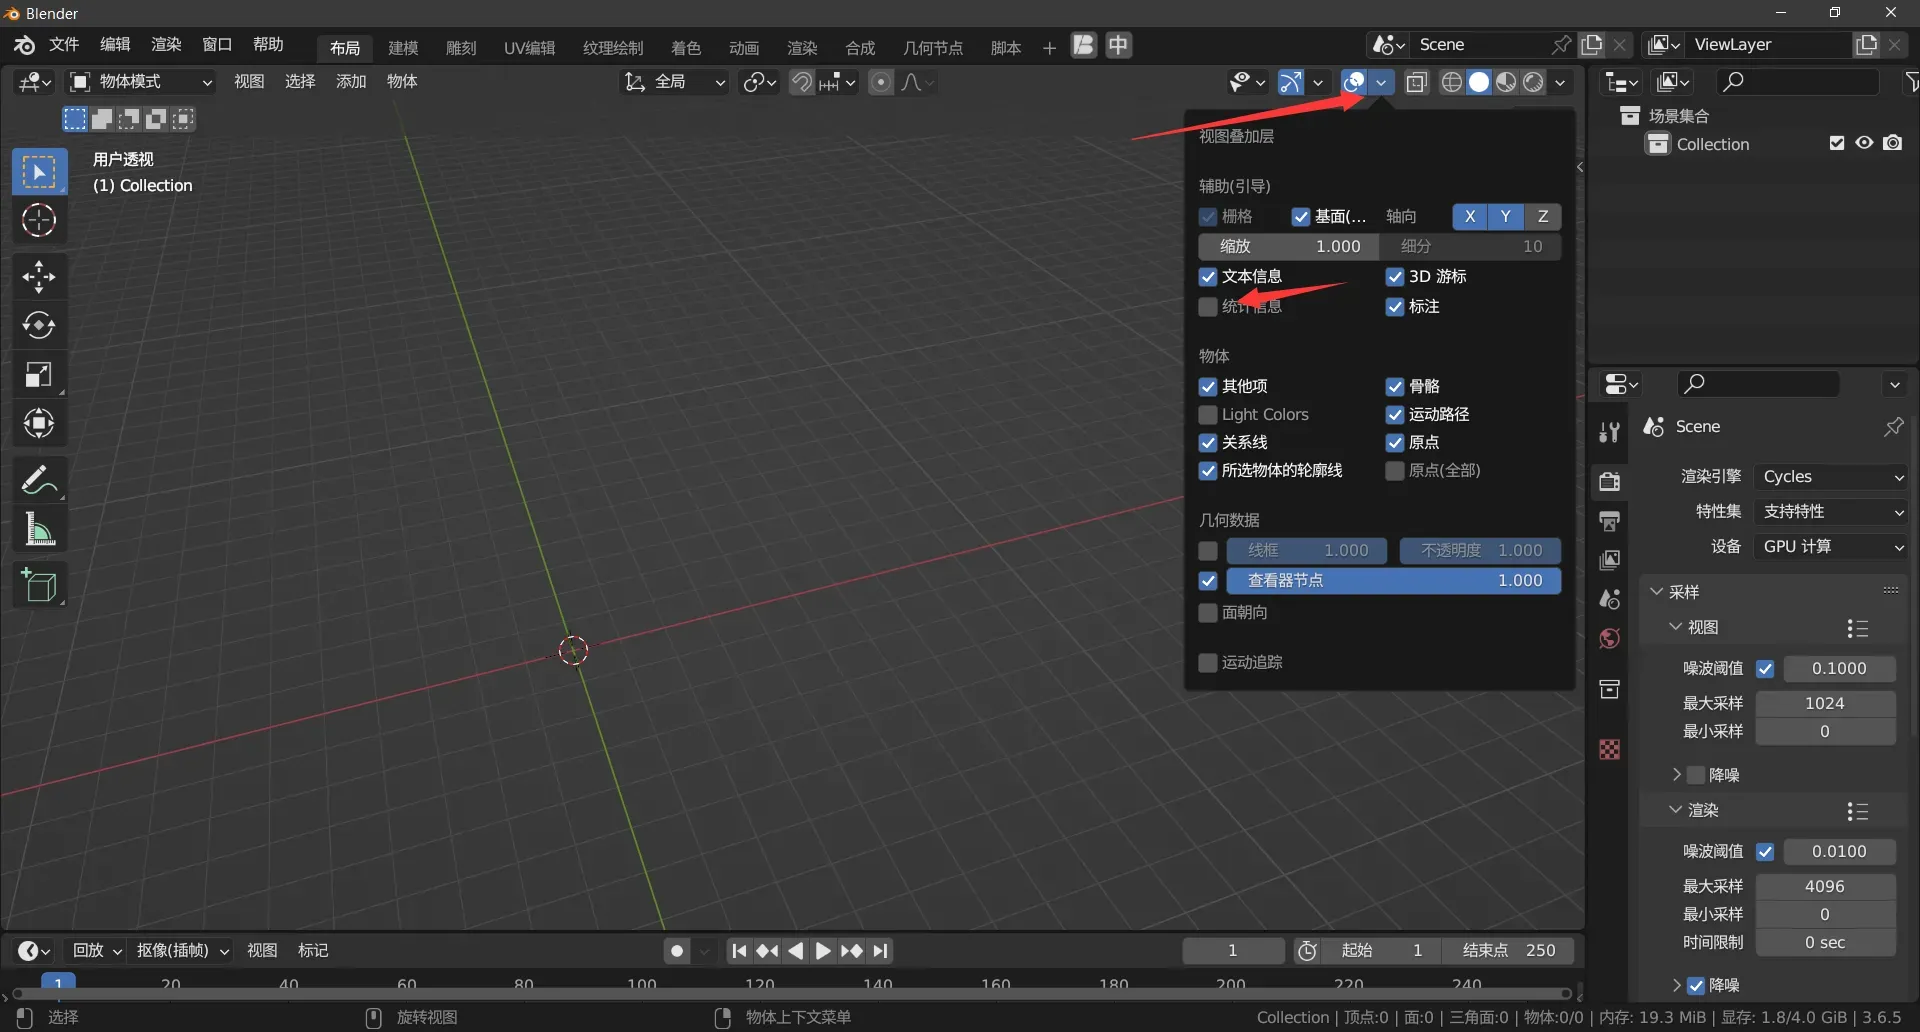Click the 结束点 250 frame field
Screen dimensions: 1920x1032
coord(1509,951)
